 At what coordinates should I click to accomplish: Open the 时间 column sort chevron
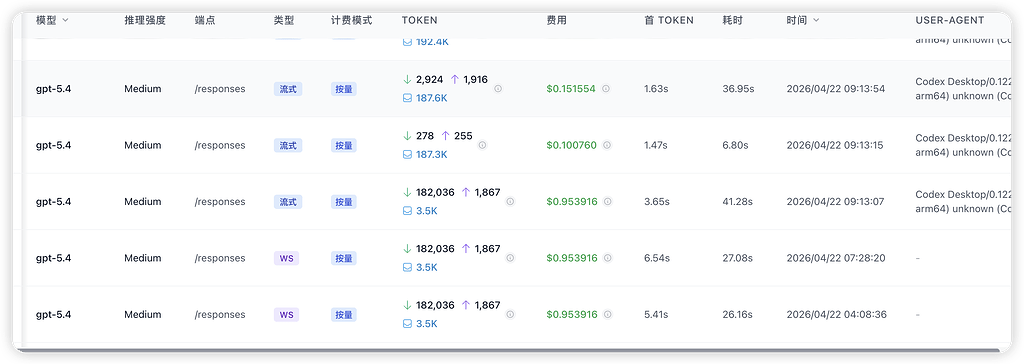coord(816,20)
